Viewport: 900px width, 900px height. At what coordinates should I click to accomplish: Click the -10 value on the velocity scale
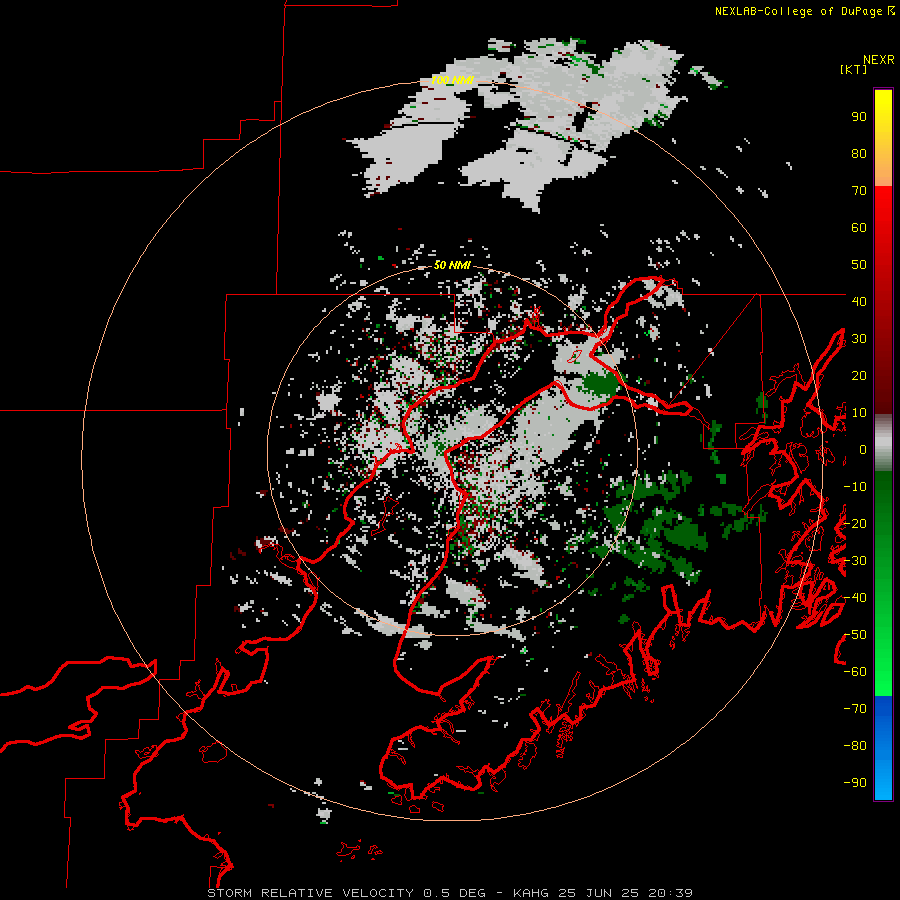click(x=855, y=487)
